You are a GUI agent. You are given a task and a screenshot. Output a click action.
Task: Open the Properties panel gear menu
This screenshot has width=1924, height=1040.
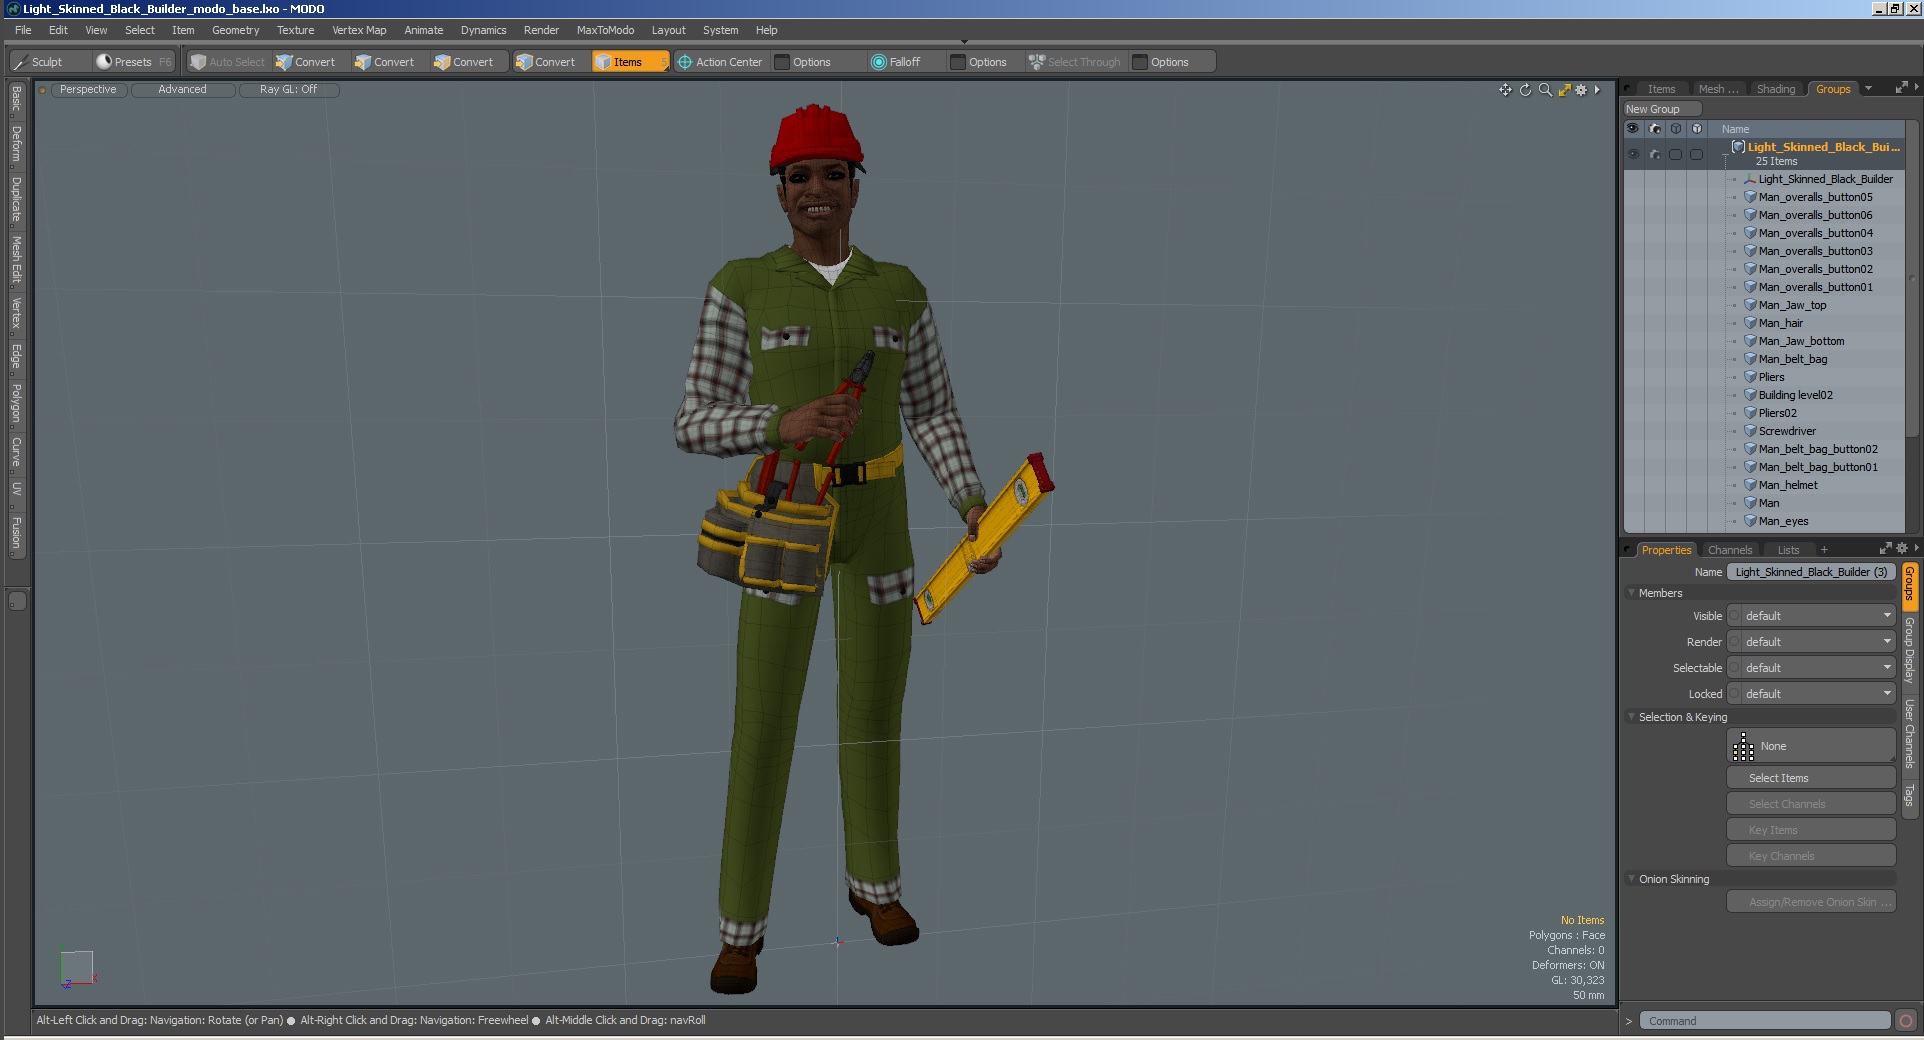click(x=1901, y=548)
